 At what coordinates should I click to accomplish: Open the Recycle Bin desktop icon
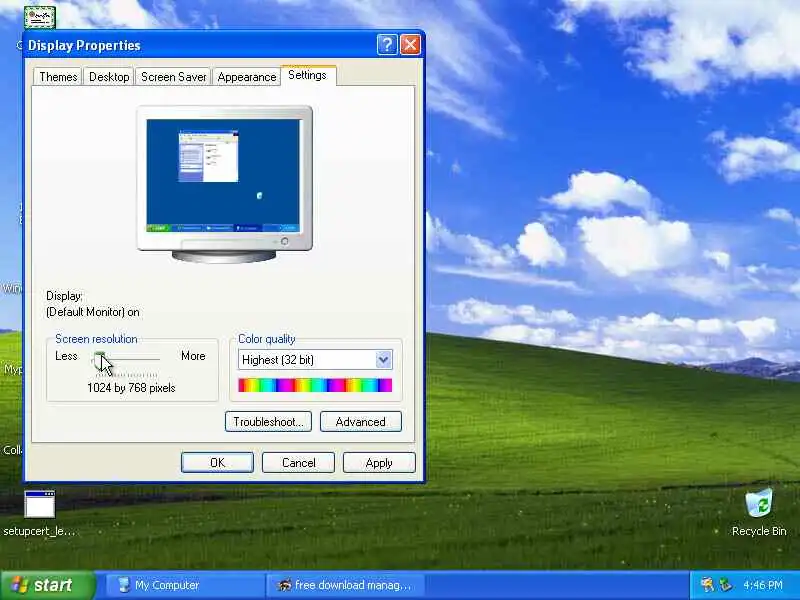click(x=759, y=512)
